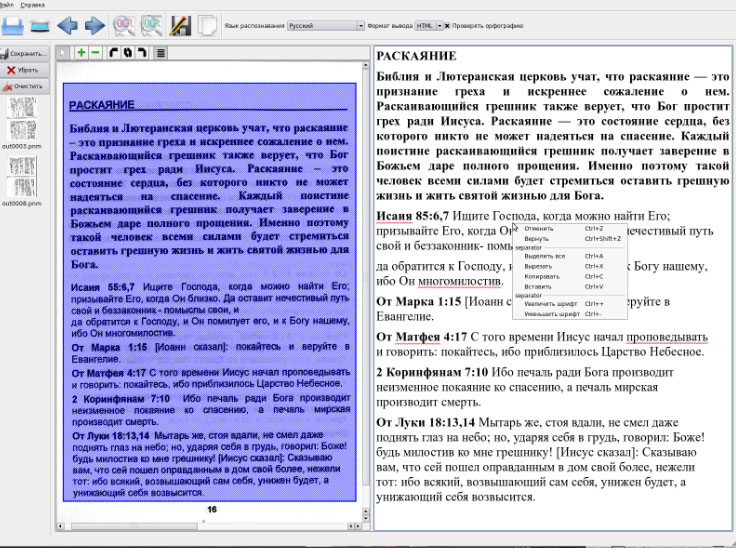Rotate image 90 degrees counterclockwise

(114, 51)
